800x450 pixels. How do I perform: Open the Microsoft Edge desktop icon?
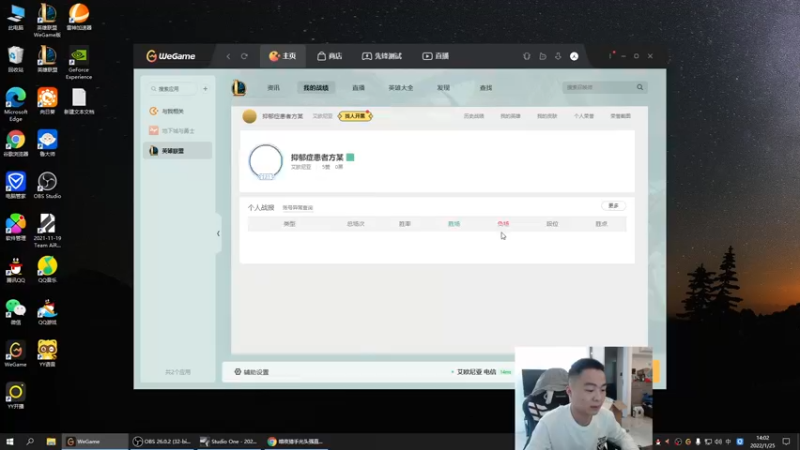16,104
